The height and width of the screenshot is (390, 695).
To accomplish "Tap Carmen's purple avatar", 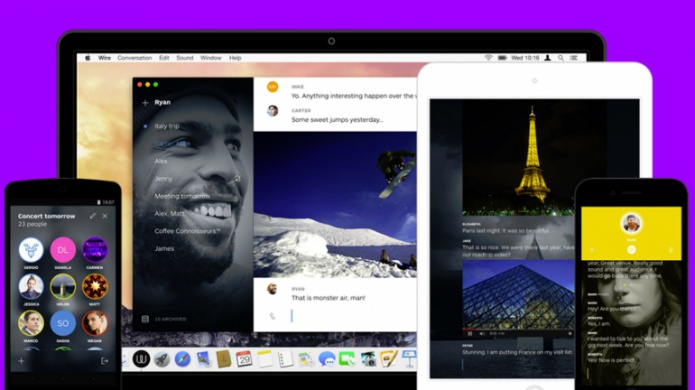I will 95,250.
